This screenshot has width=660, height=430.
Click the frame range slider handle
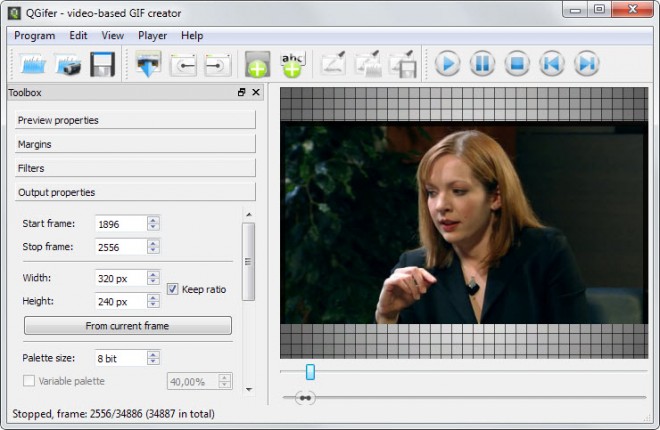(305, 398)
